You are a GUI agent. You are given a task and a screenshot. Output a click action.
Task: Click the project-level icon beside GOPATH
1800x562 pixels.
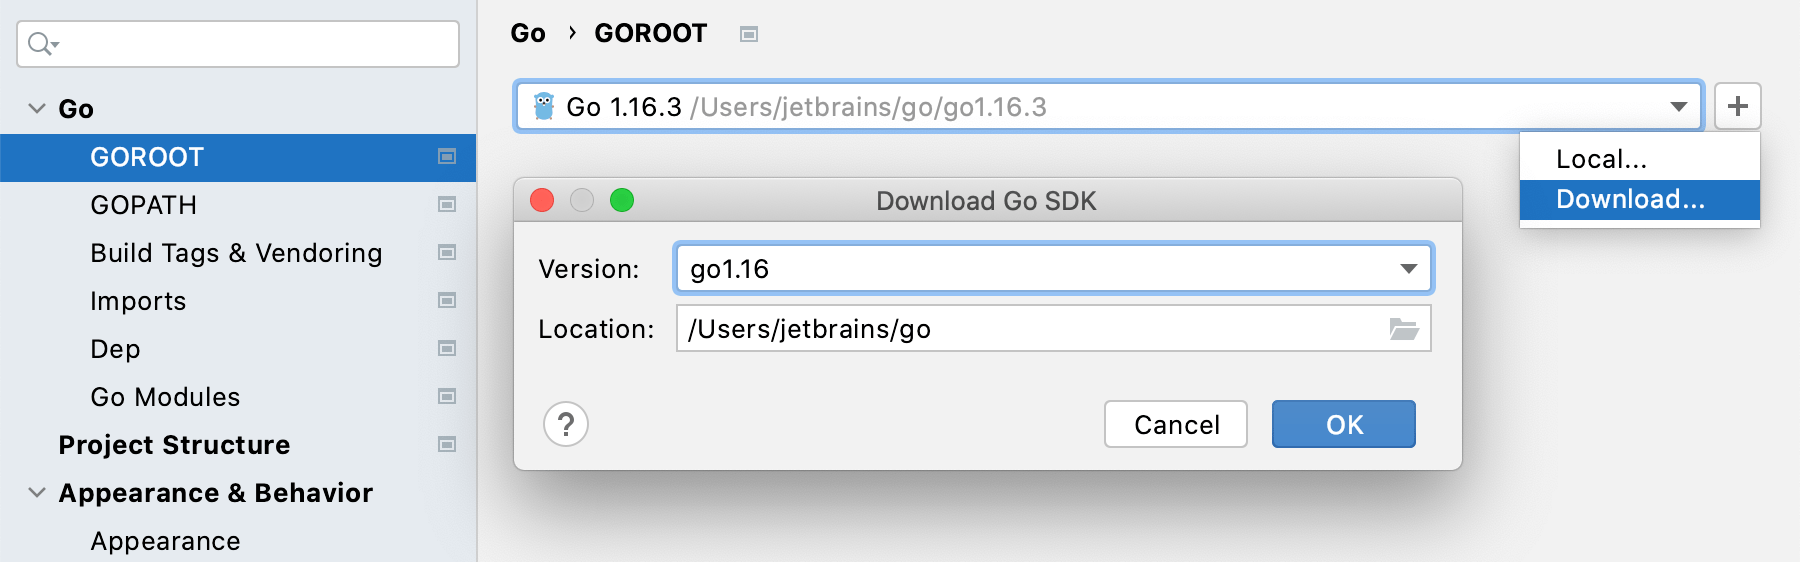[x=447, y=205]
